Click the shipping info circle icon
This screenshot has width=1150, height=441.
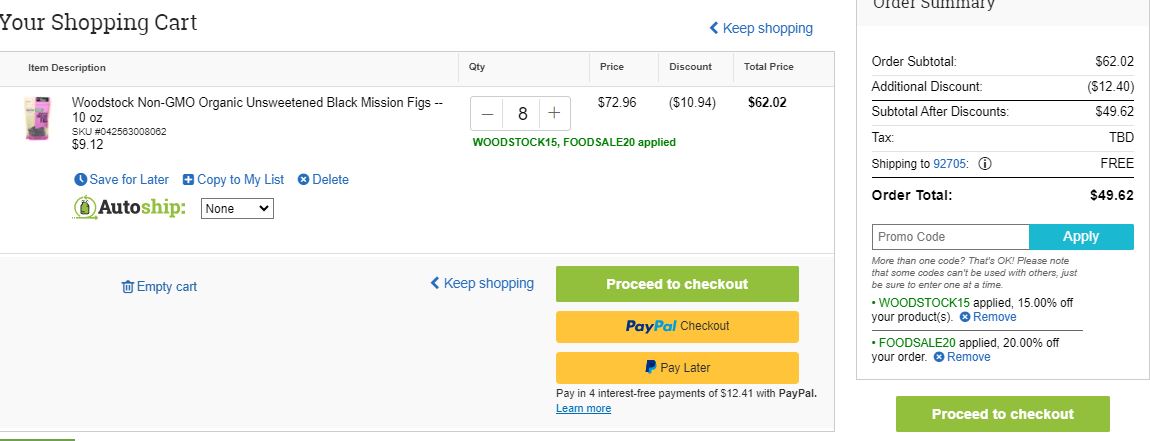click(x=985, y=164)
